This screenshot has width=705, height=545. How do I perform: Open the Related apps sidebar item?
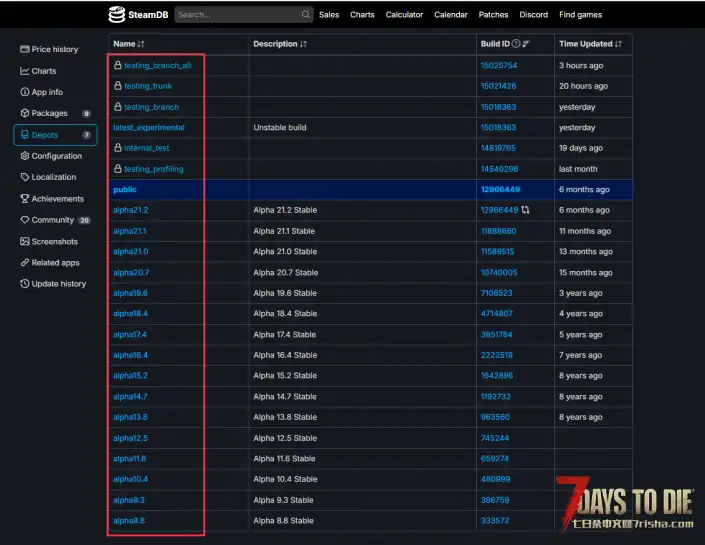point(50,262)
